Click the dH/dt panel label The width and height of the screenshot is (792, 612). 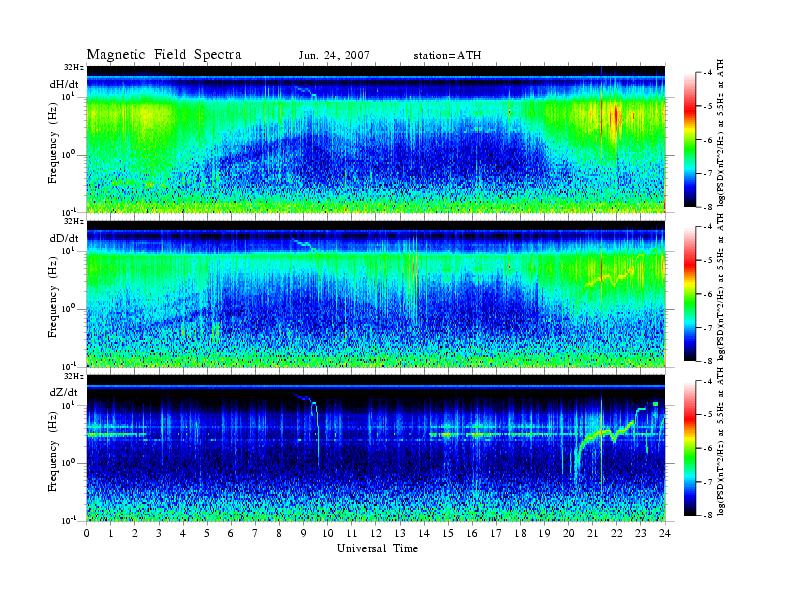pyautogui.click(x=64, y=84)
